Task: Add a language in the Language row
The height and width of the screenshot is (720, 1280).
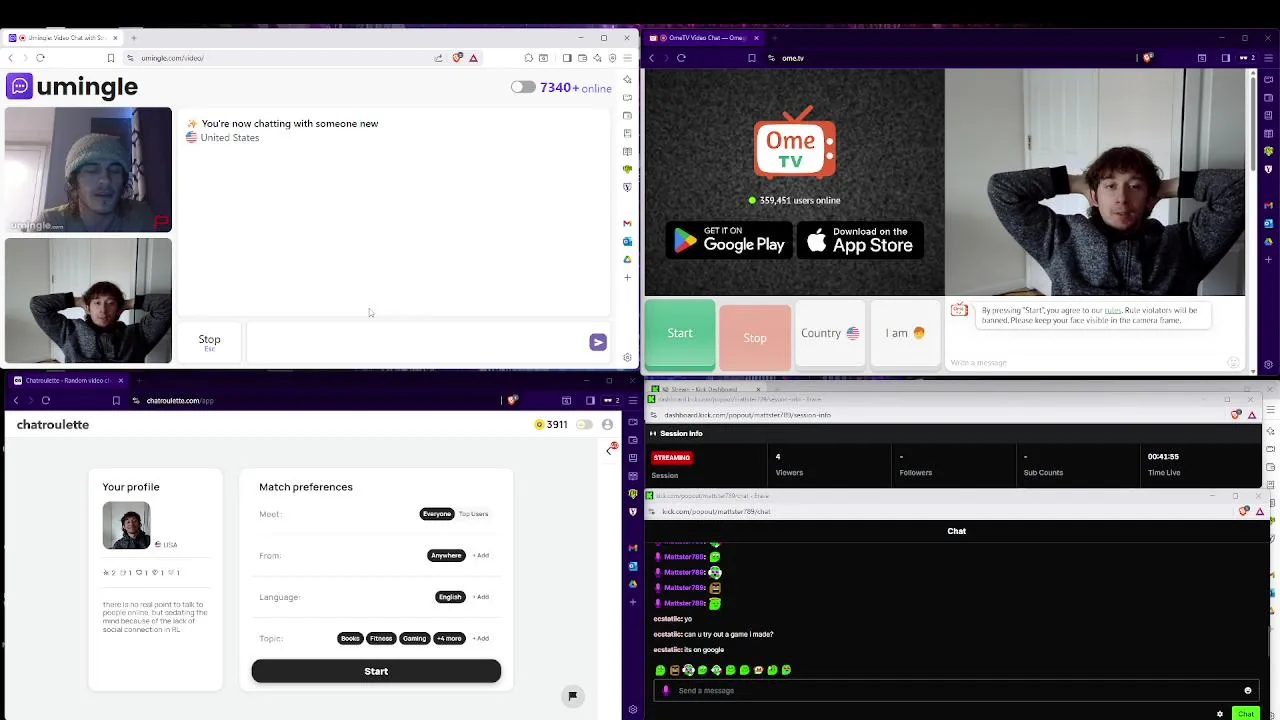Action: (x=481, y=597)
